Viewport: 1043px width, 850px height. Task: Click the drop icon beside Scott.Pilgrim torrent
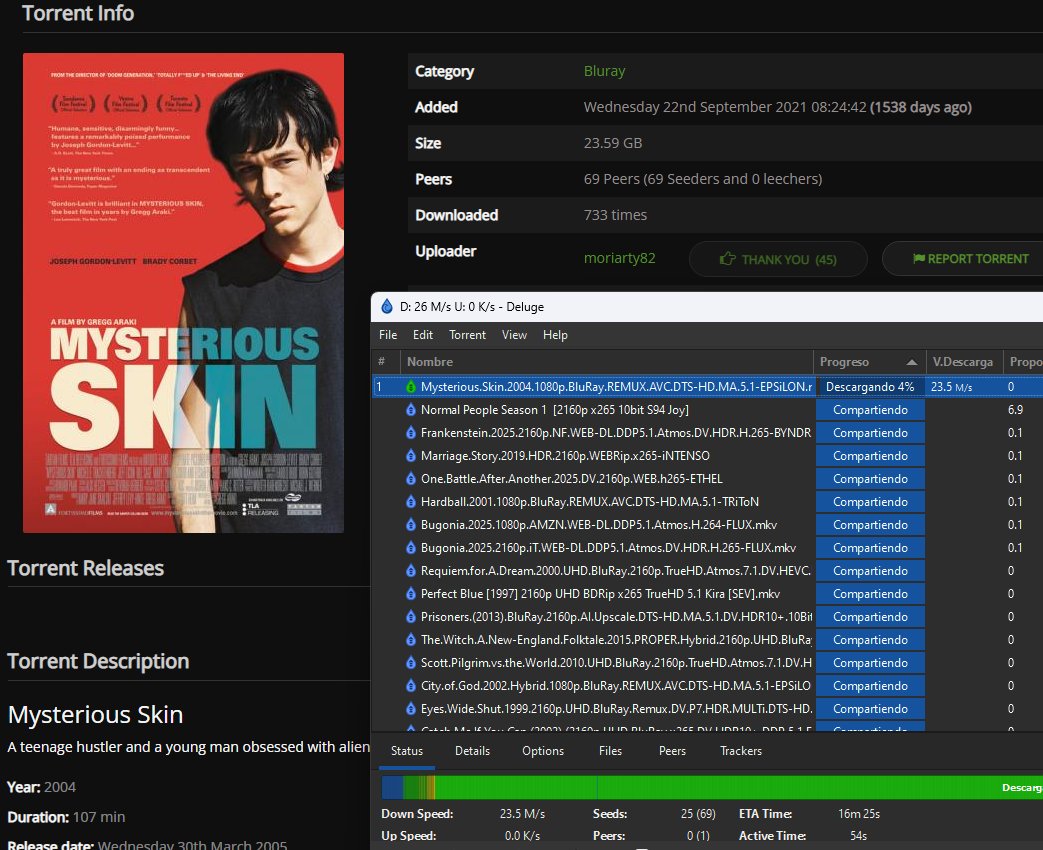[411, 662]
